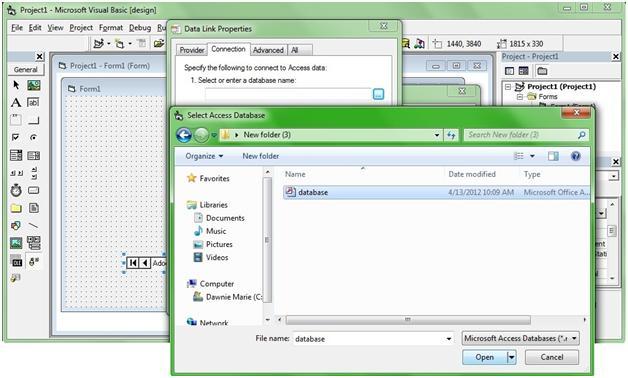This screenshot has width=628, height=378.
Task: Switch to the Provider tab
Action: 191,50
